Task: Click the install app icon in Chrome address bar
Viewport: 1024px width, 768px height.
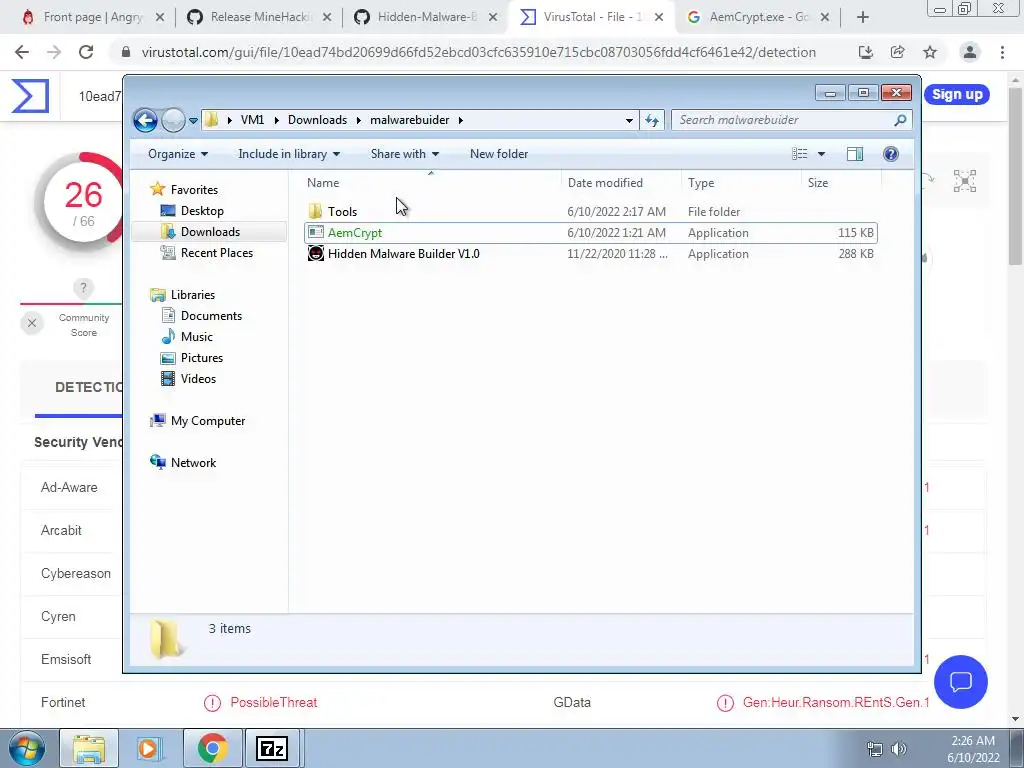Action: pyautogui.click(x=865, y=52)
